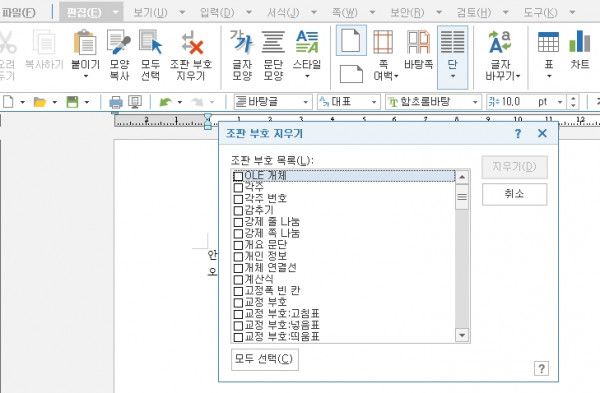600x393 pixels.
Task: Click the 붙이기 (paste) icon
Action: [85, 42]
